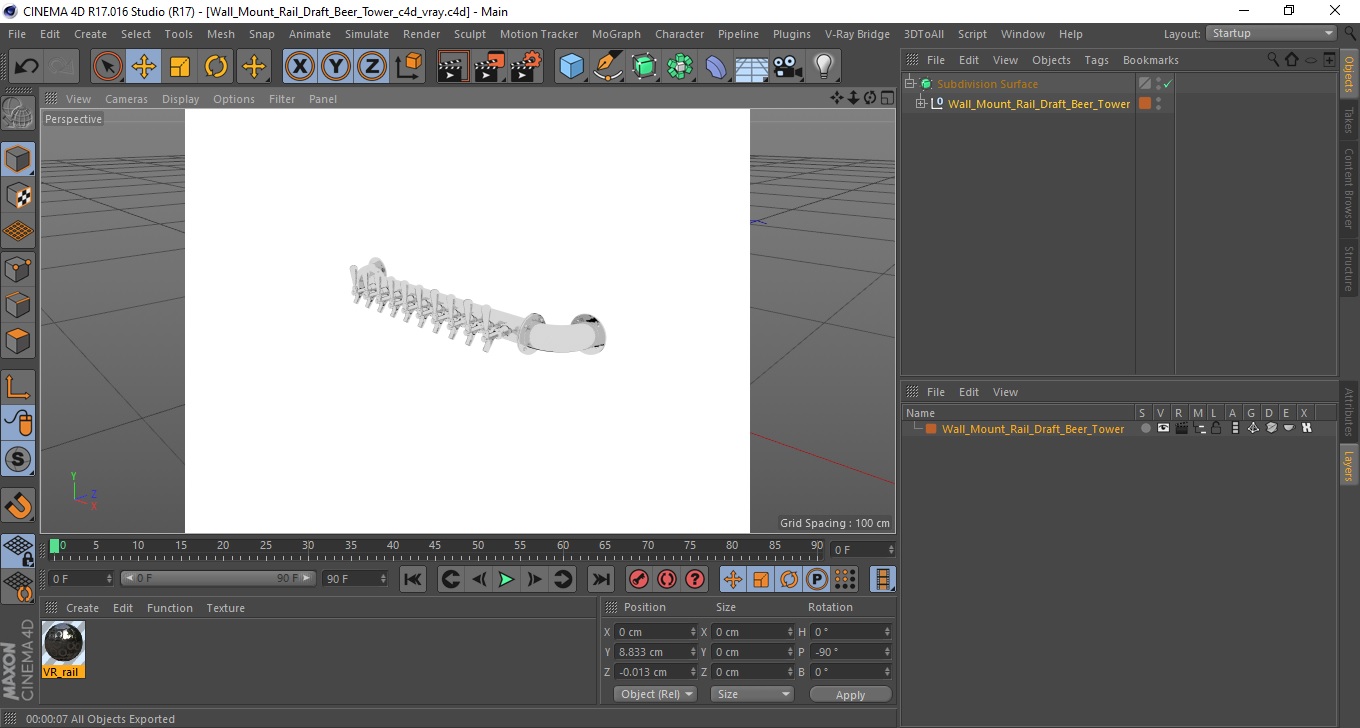The width and height of the screenshot is (1360, 728).
Task: Toggle Snap magnet icon
Action: coord(18,505)
